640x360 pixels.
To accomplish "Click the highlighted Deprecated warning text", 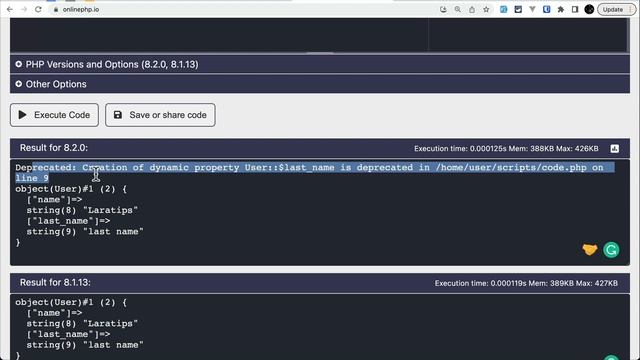I will coord(314,173).
